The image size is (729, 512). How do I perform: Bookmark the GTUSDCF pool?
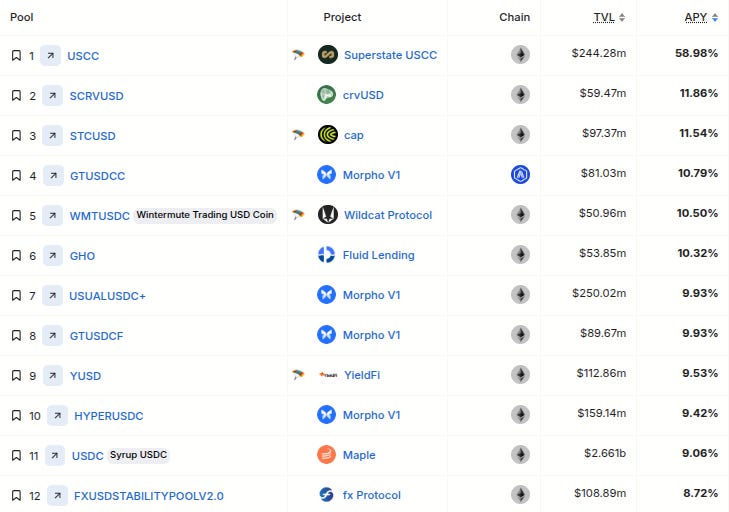[x=16, y=336]
